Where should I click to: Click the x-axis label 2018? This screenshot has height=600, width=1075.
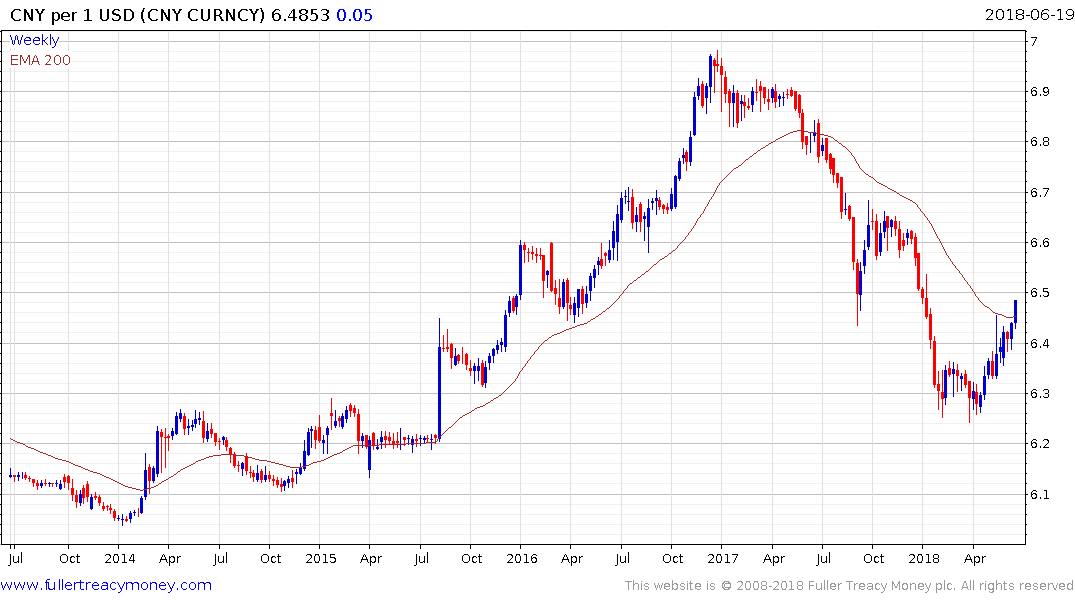click(923, 558)
